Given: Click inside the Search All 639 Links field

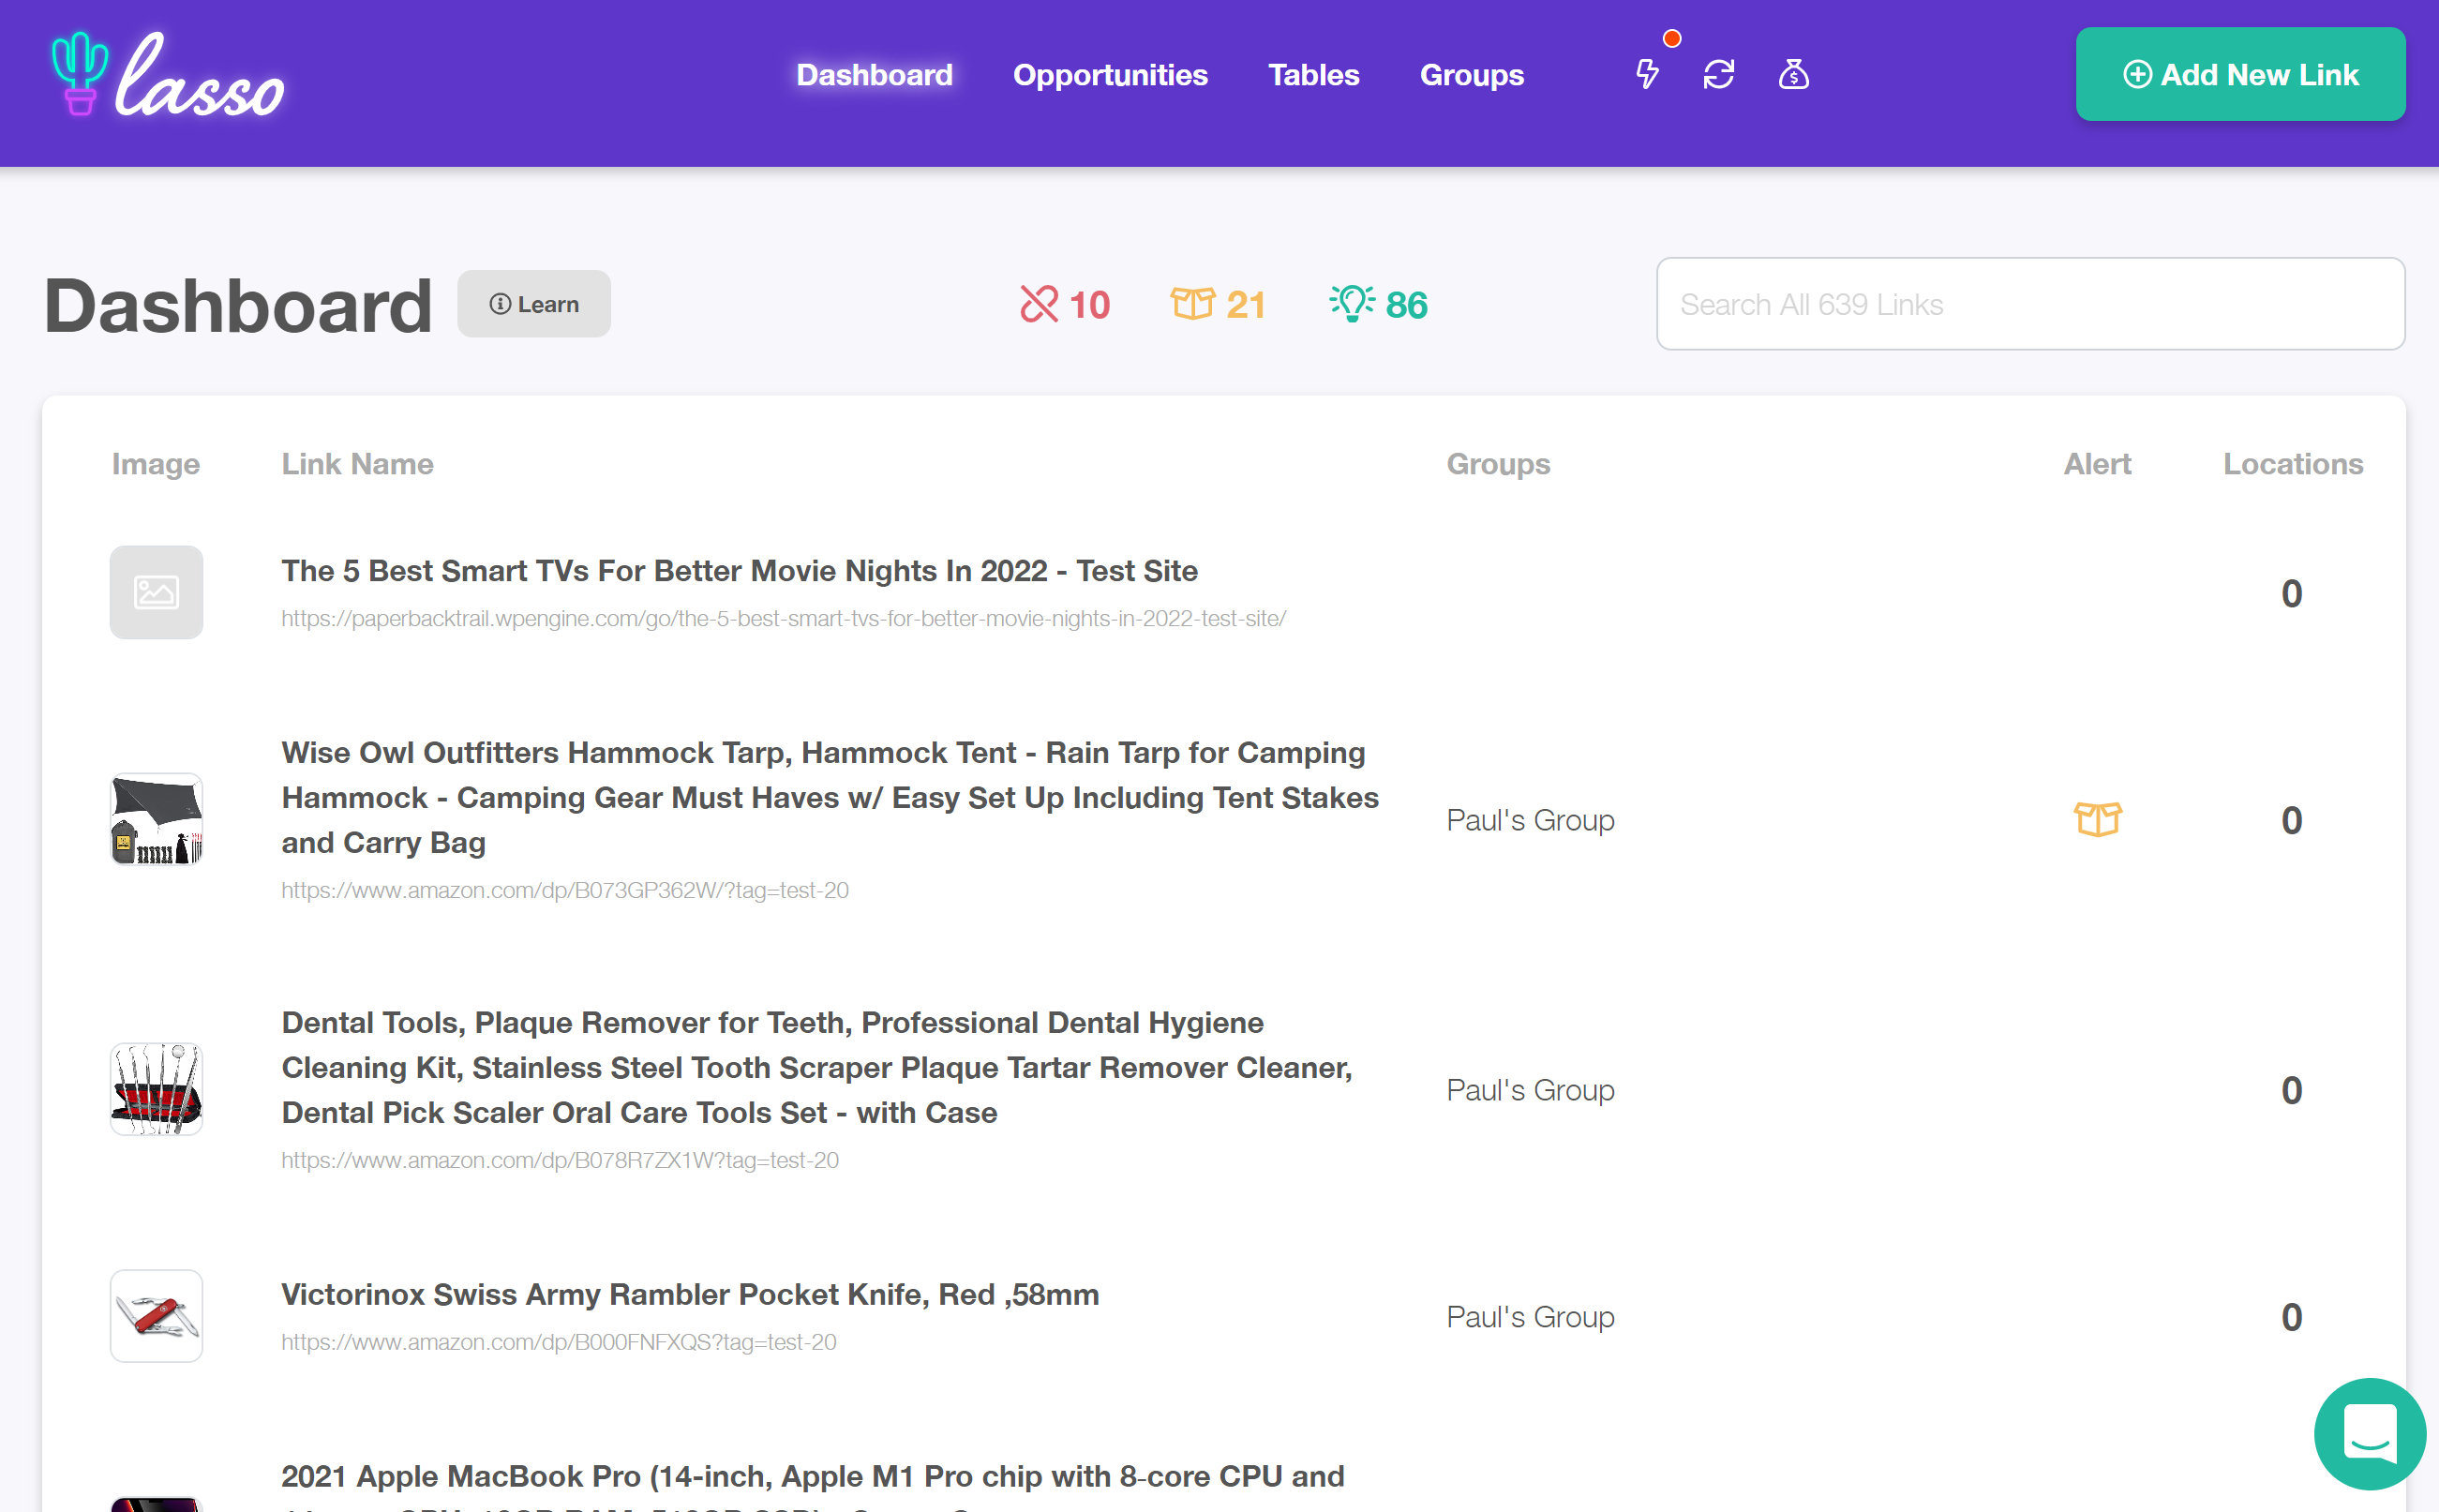Looking at the screenshot, I should tap(2030, 304).
